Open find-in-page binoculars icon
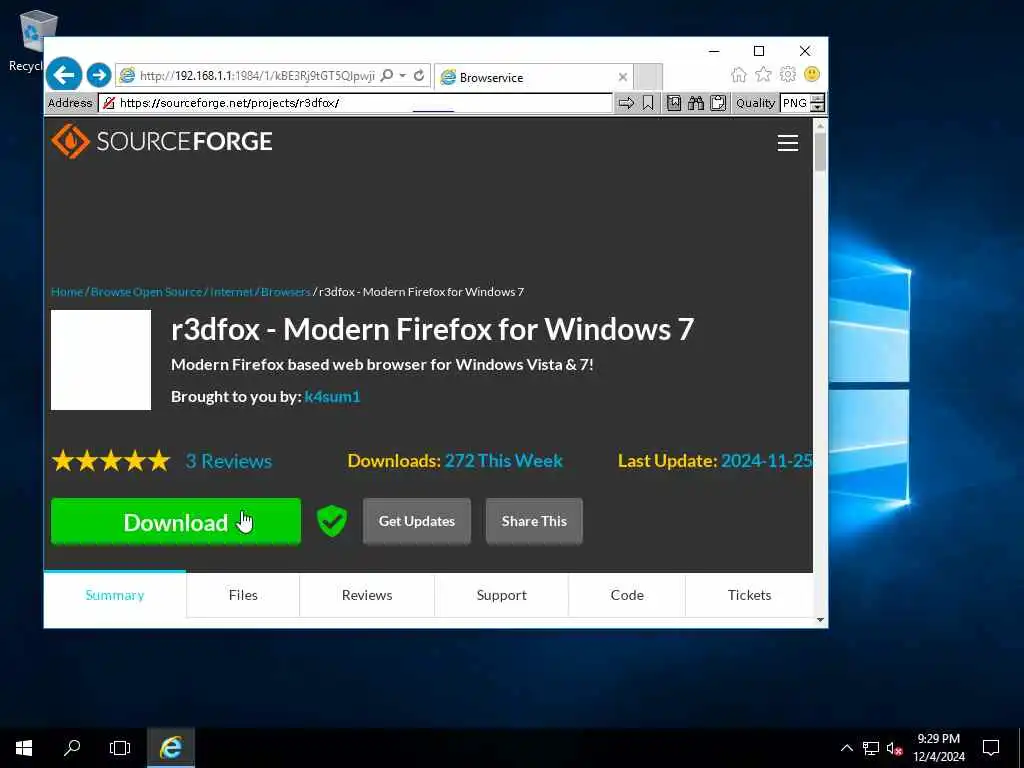This screenshot has width=1024, height=768. tap(696, 103)
